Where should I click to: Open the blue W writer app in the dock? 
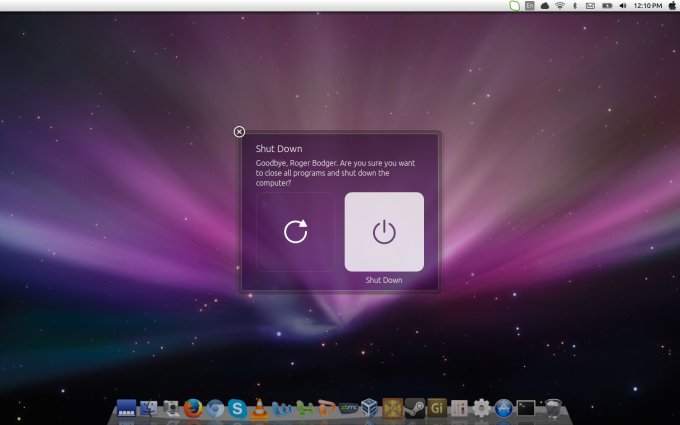click(282, 408)
